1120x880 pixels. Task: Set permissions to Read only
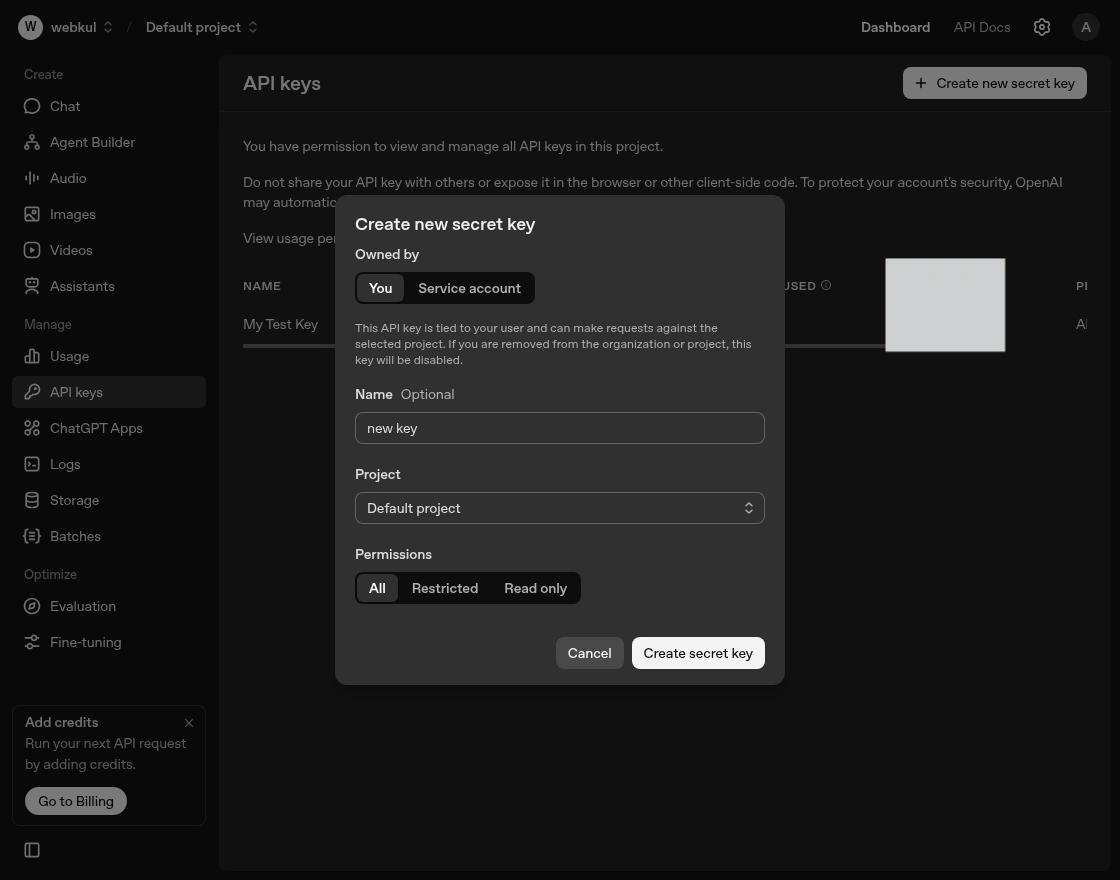pyautogui.click(x=535, y=588)
